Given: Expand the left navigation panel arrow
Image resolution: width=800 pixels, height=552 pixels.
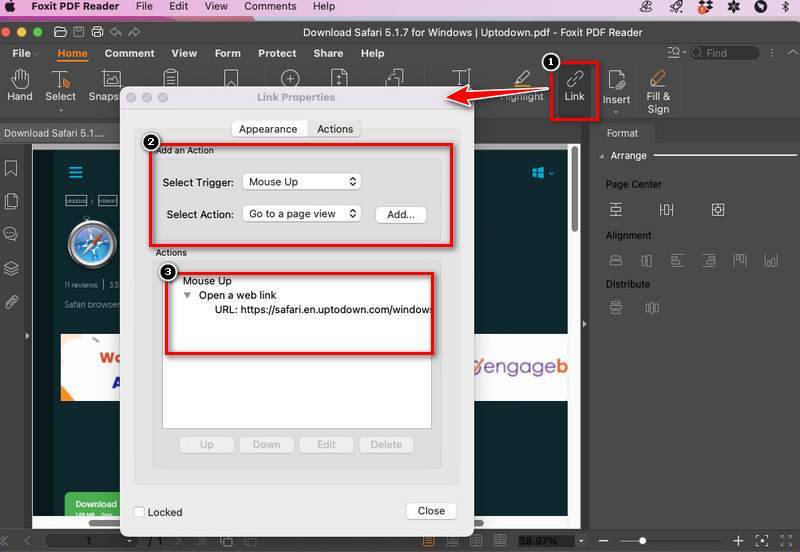Looking at the screenshot, I should 27,336.
